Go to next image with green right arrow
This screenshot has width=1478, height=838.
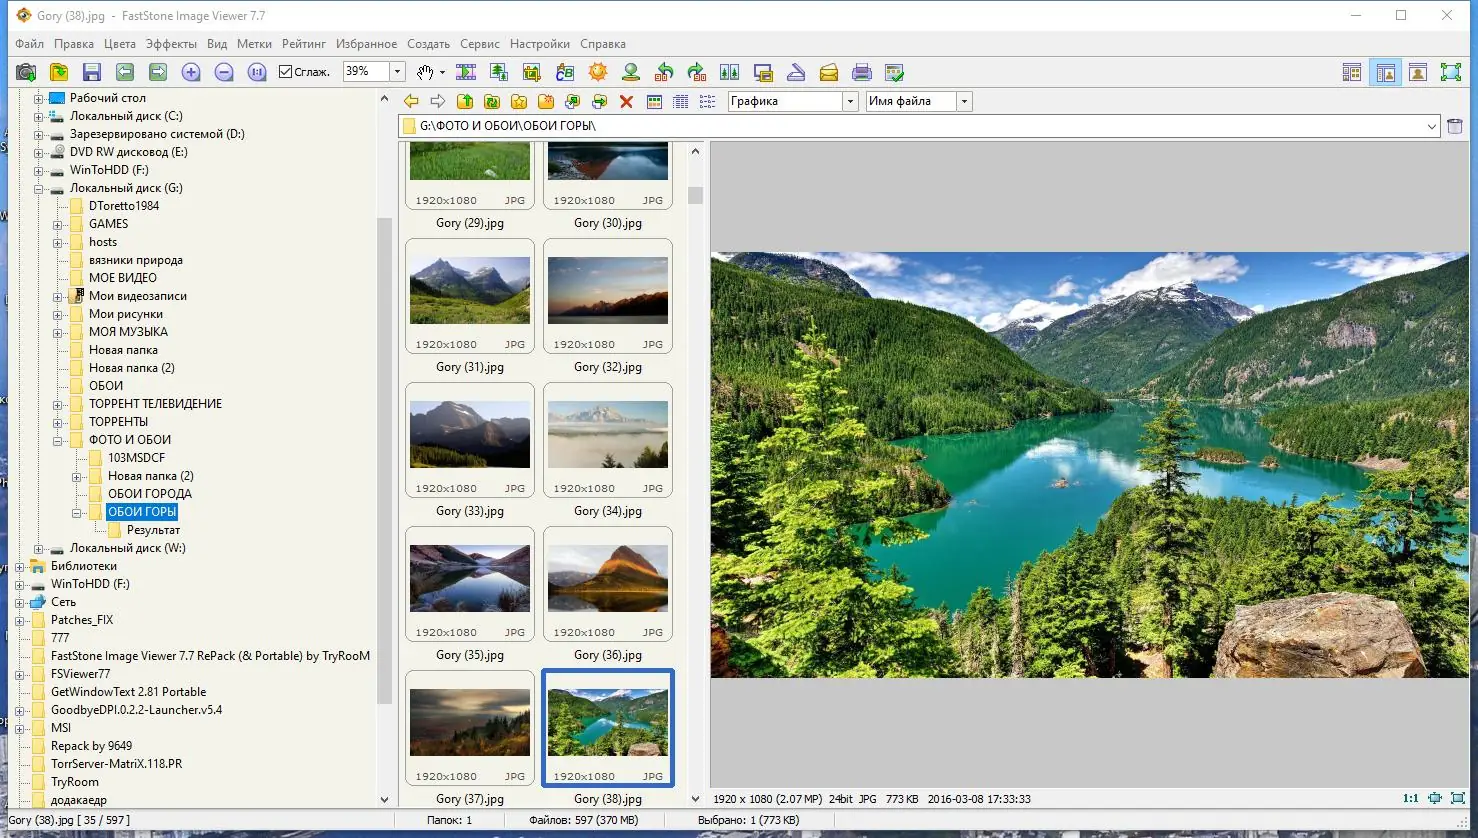pos(158,72)
